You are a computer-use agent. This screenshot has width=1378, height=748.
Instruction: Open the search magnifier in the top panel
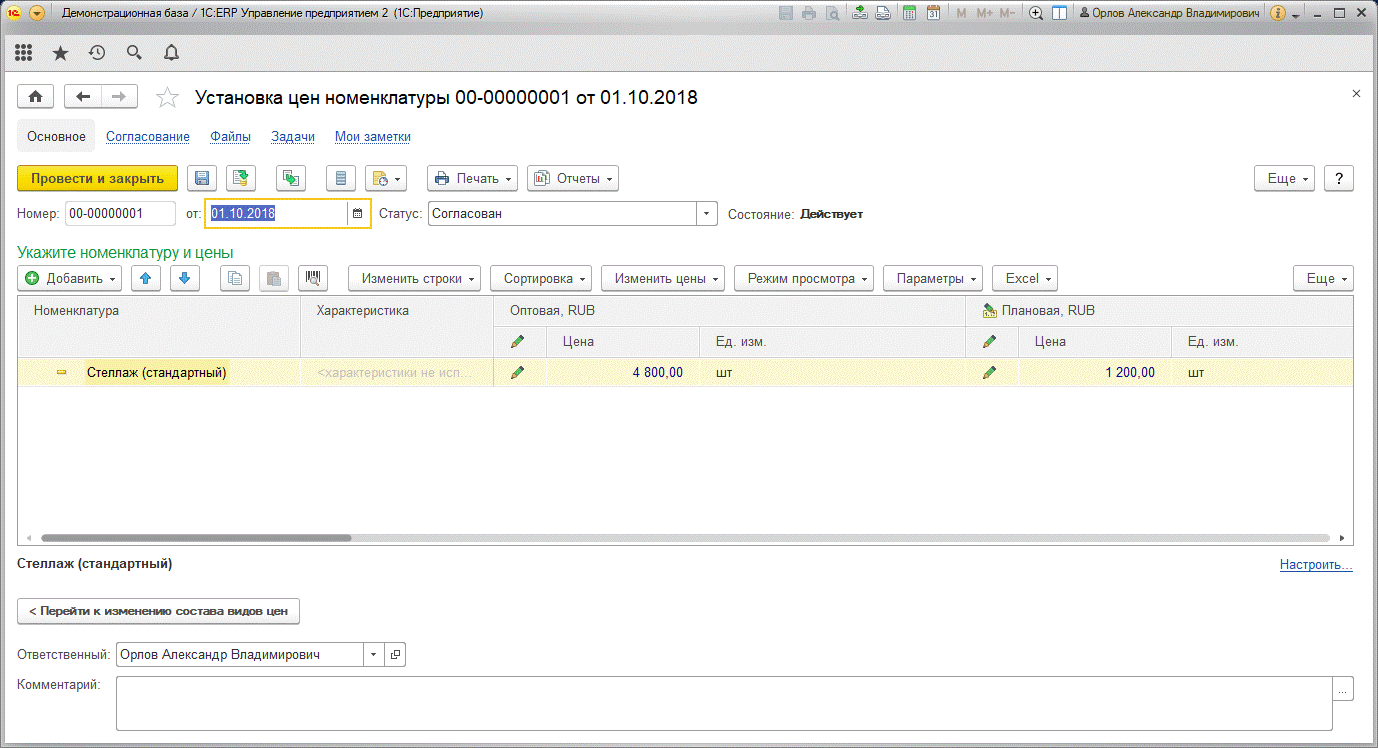pos(134,53)
